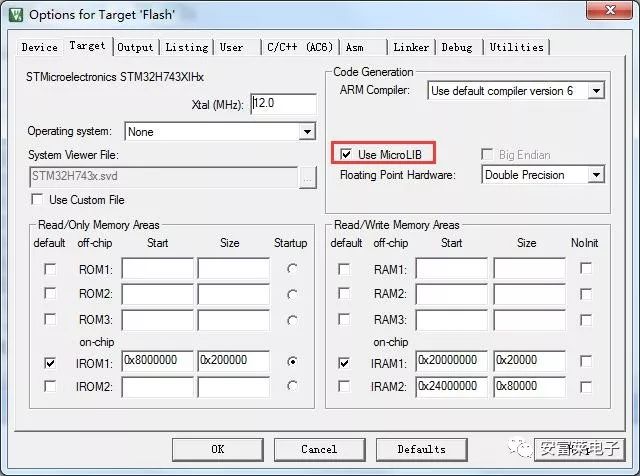The height and width of the screenshot is (476, 640).
Task: Click the ROM2 Start address field
Action: (x=157, y=294)
